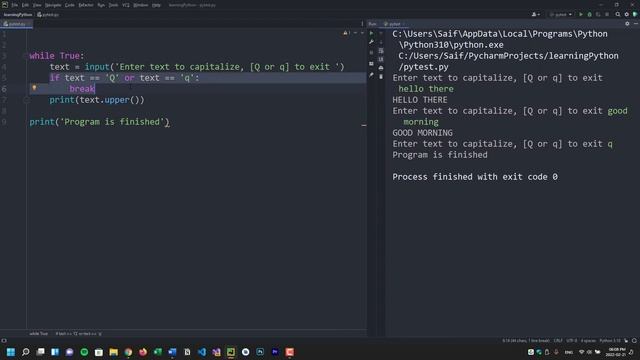The image size is (640, 360).
Task: Click the lightbulb intention icon on break line
Action: 34,88
